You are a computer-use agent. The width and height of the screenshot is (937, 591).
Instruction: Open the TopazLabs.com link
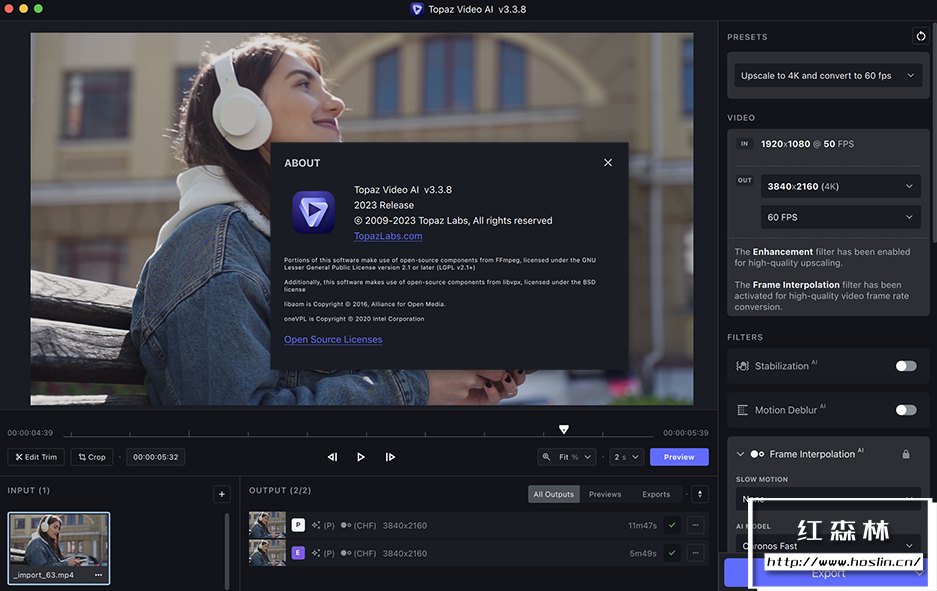pos(388,236)
